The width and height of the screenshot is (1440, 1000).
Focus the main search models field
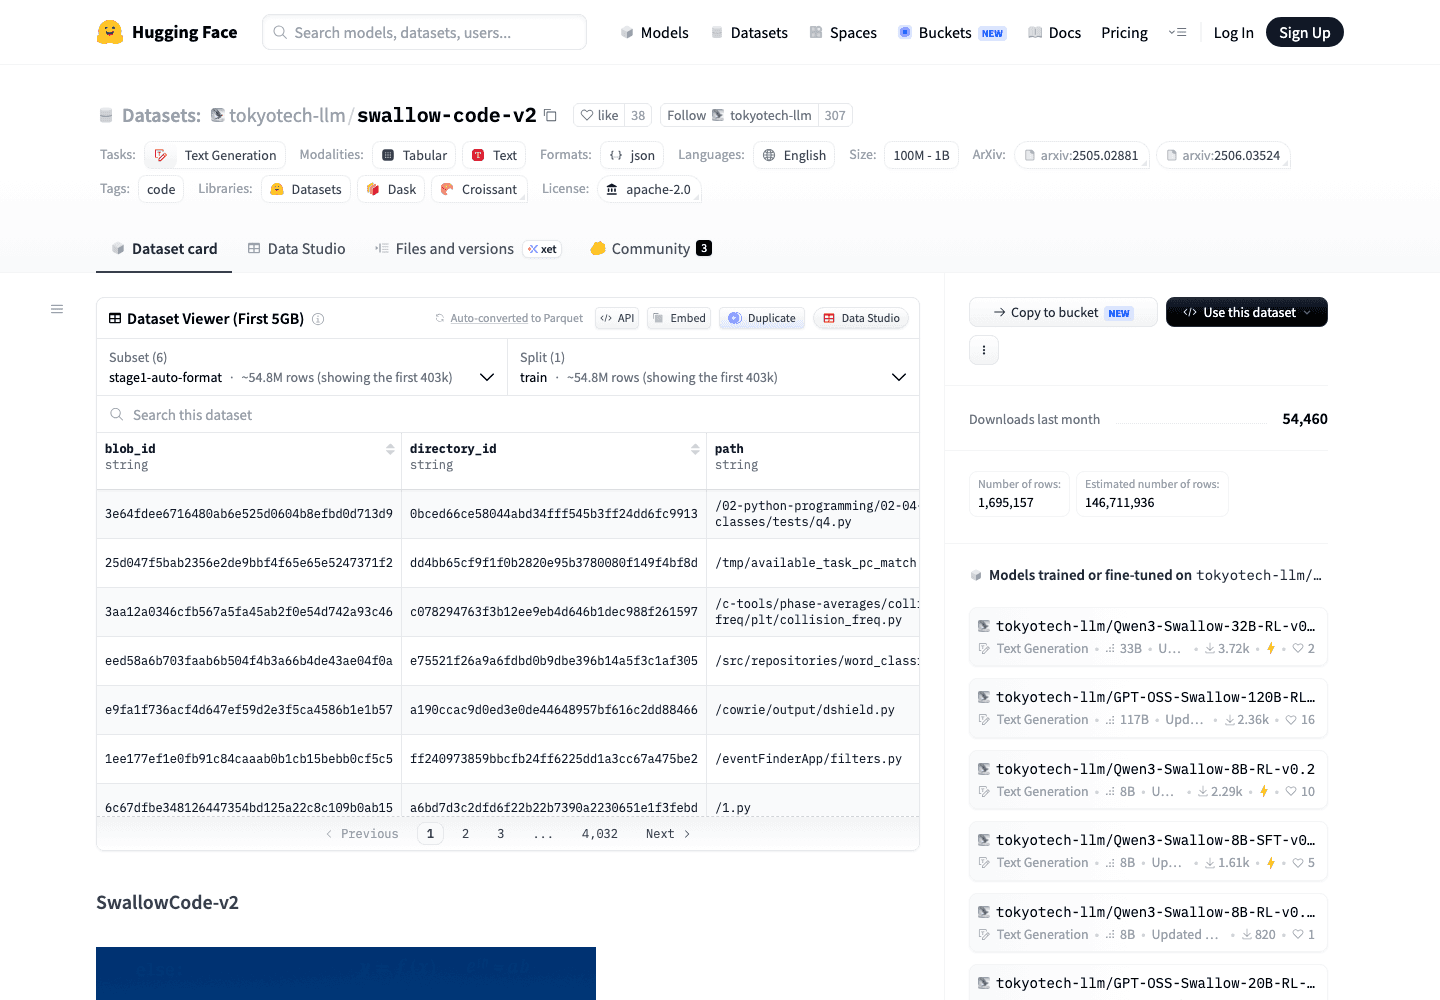click(424, 32)
